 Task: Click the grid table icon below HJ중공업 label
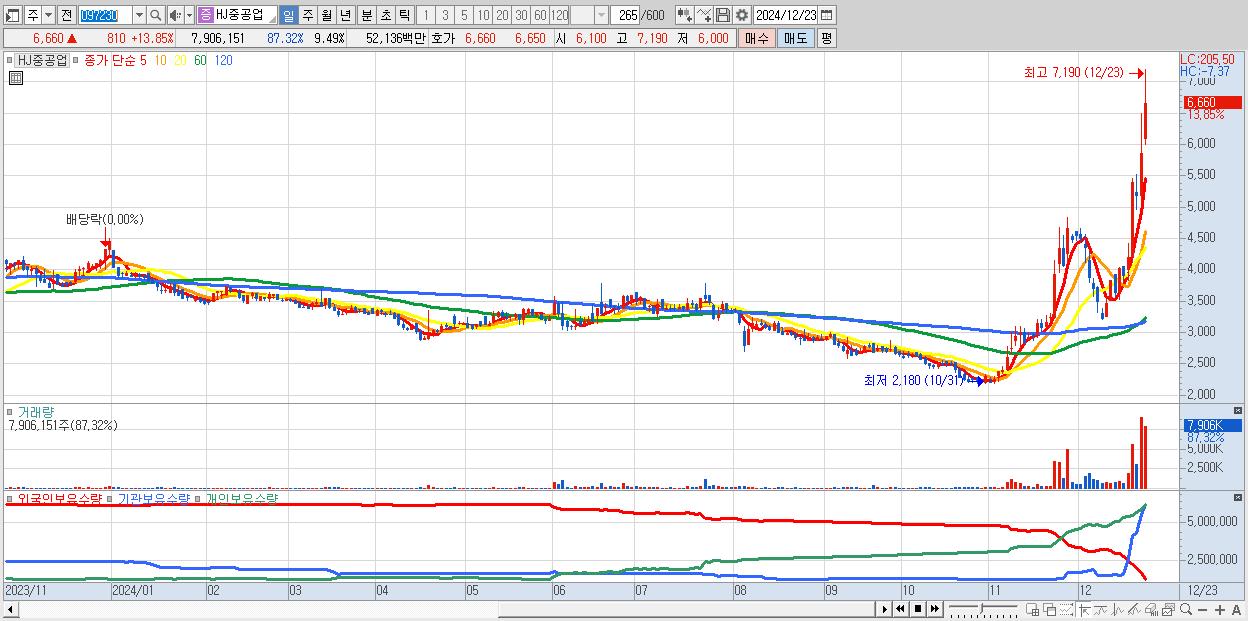tap(16, 78)
